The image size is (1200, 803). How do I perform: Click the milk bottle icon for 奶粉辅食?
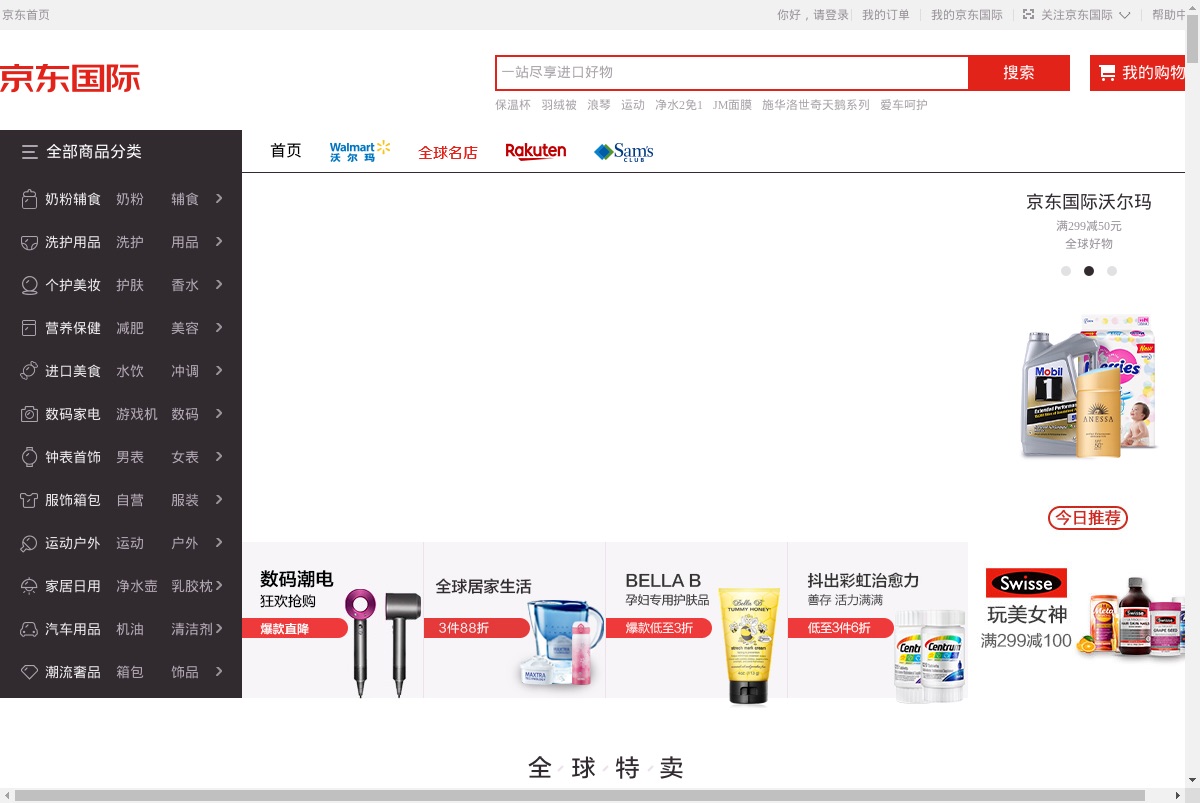[x=30, y=199]
